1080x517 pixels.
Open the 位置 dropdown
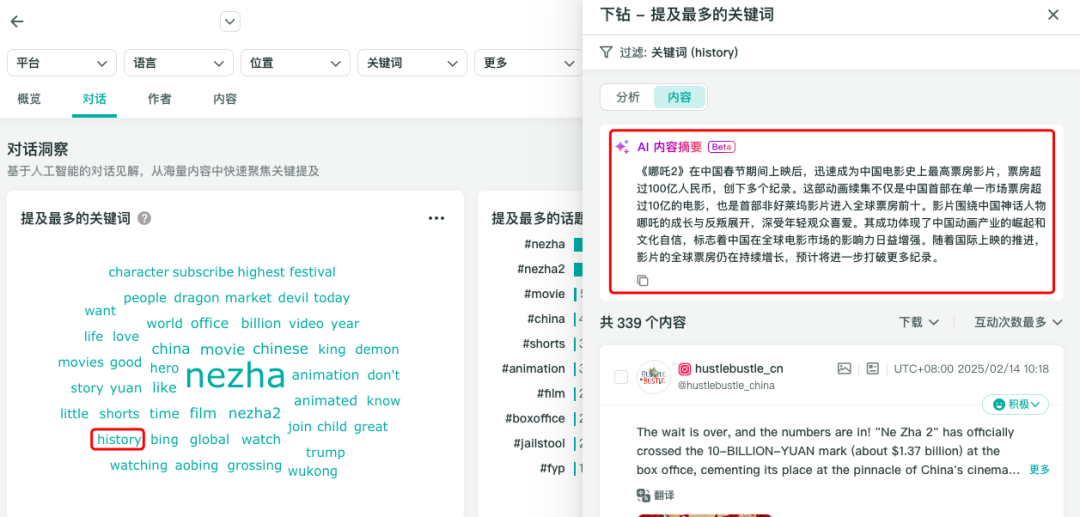point(295,63)
